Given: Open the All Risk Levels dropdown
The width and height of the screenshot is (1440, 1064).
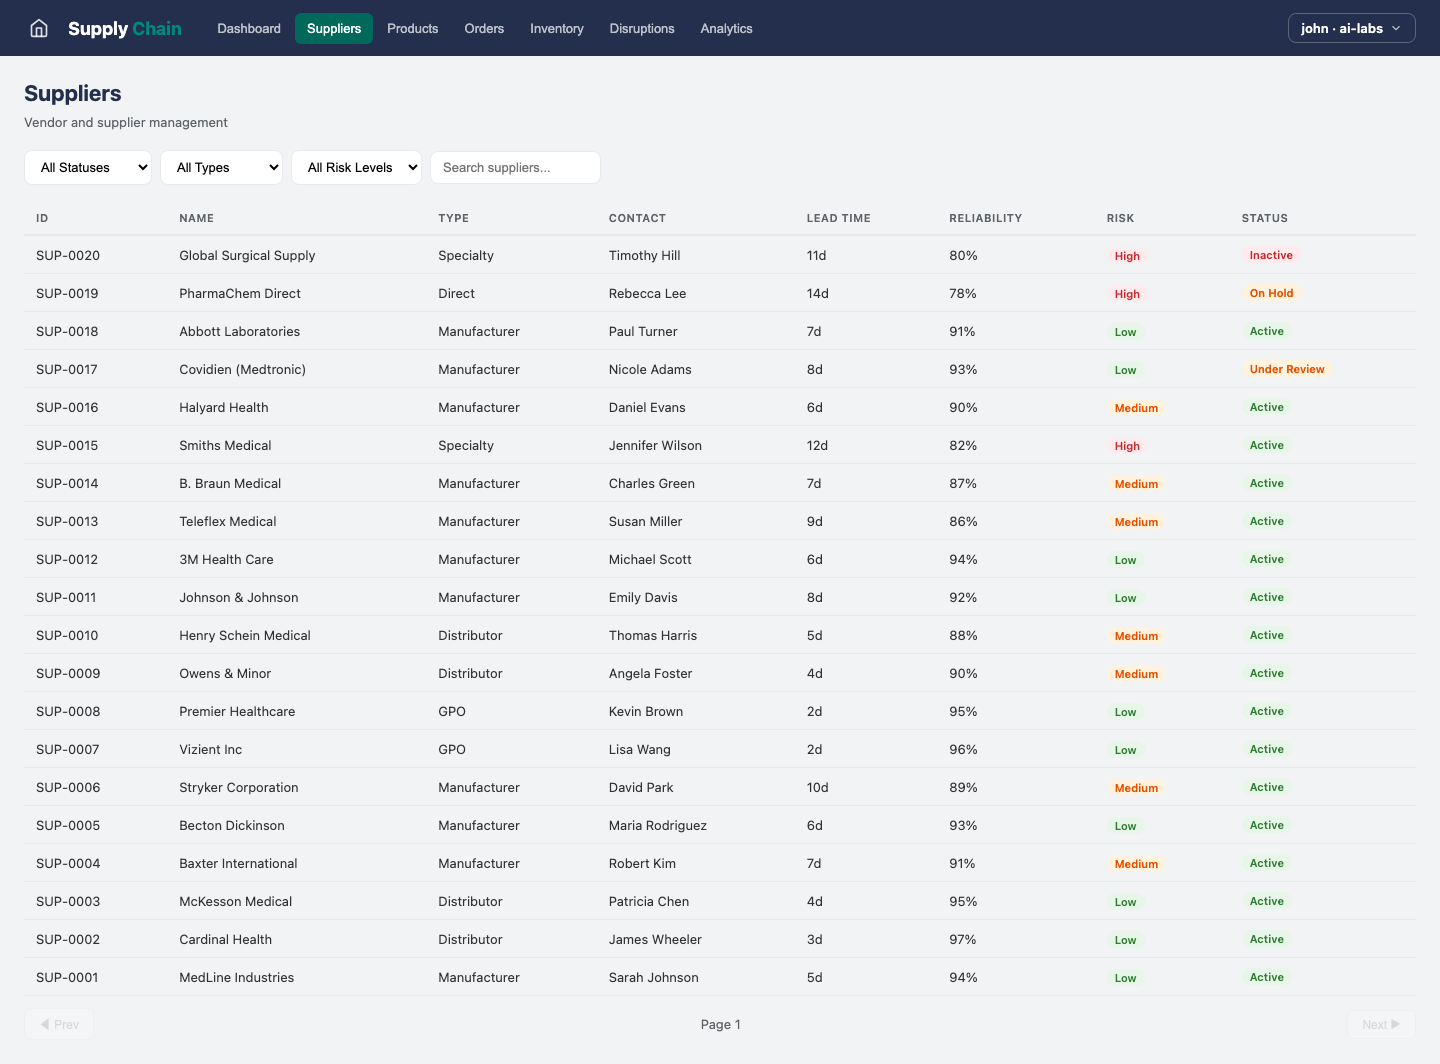Looking at the screenshot, I should [x=356, y=167].
